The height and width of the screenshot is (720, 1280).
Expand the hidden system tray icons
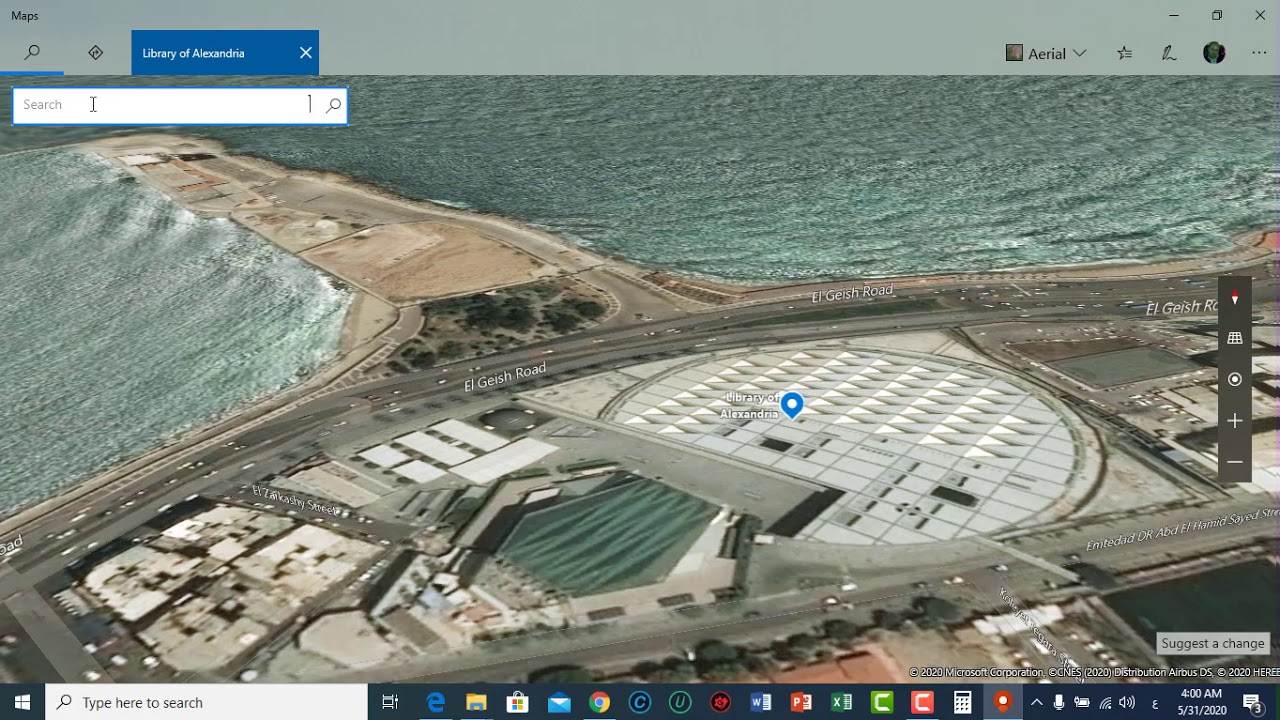pyautogui.click(x=1036, y=702)
